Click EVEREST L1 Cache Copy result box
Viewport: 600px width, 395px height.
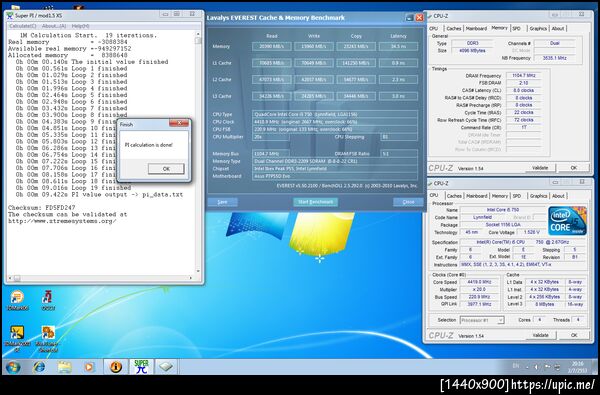(356, 63)
